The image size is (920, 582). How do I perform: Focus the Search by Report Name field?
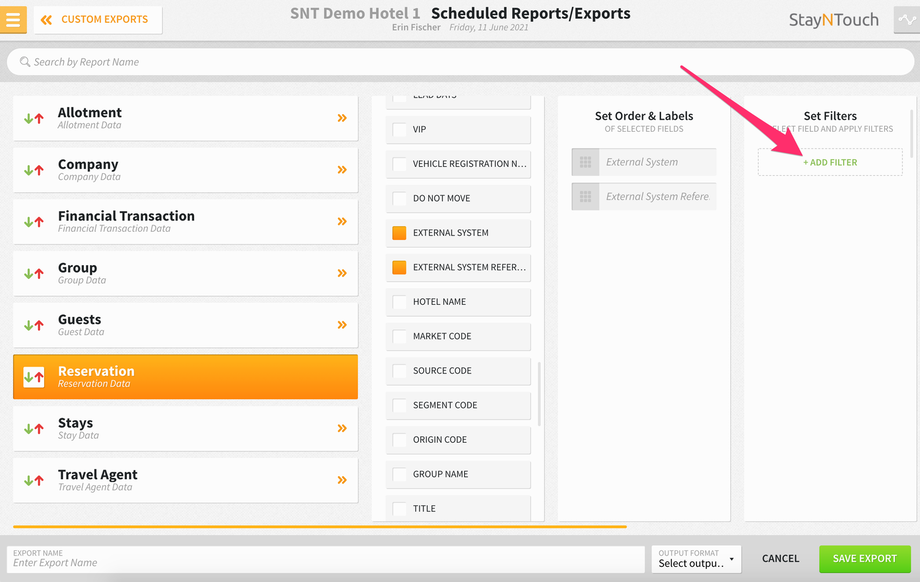(460, 62)
